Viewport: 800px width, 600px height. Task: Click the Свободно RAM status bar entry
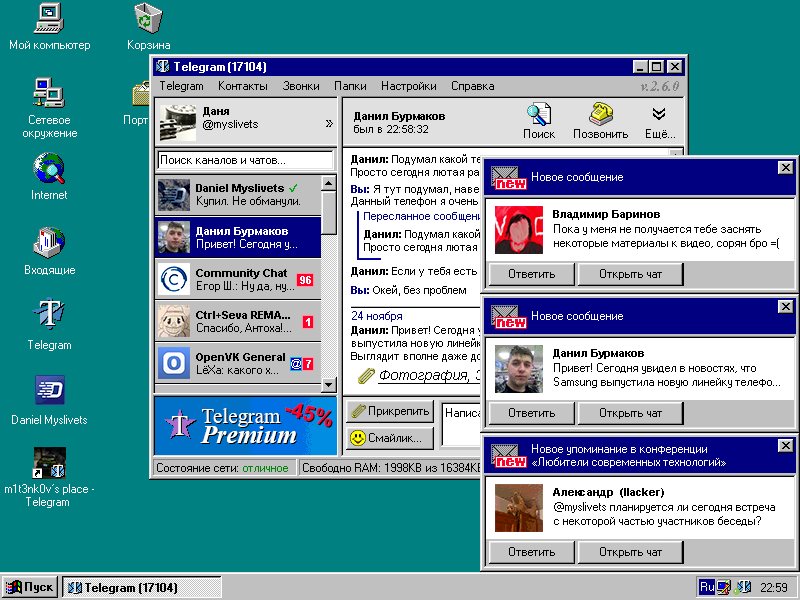(391, 468)
